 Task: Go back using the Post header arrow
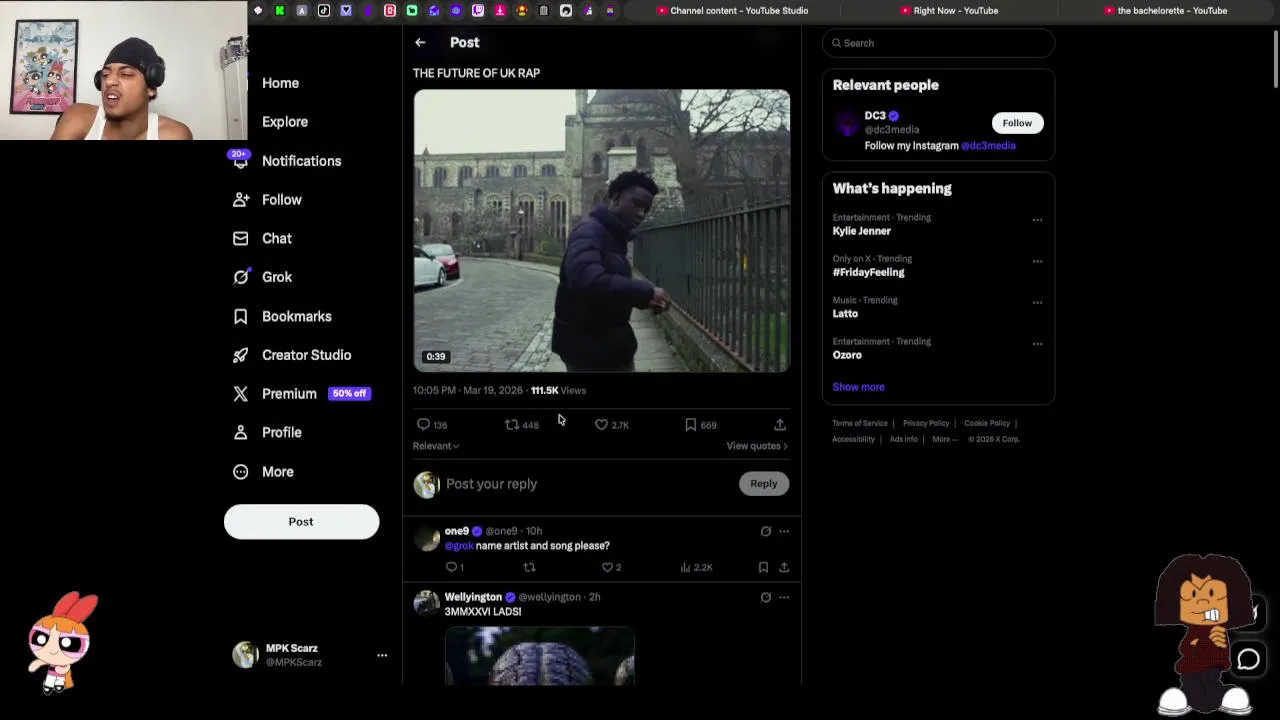[x=420, y=43]
